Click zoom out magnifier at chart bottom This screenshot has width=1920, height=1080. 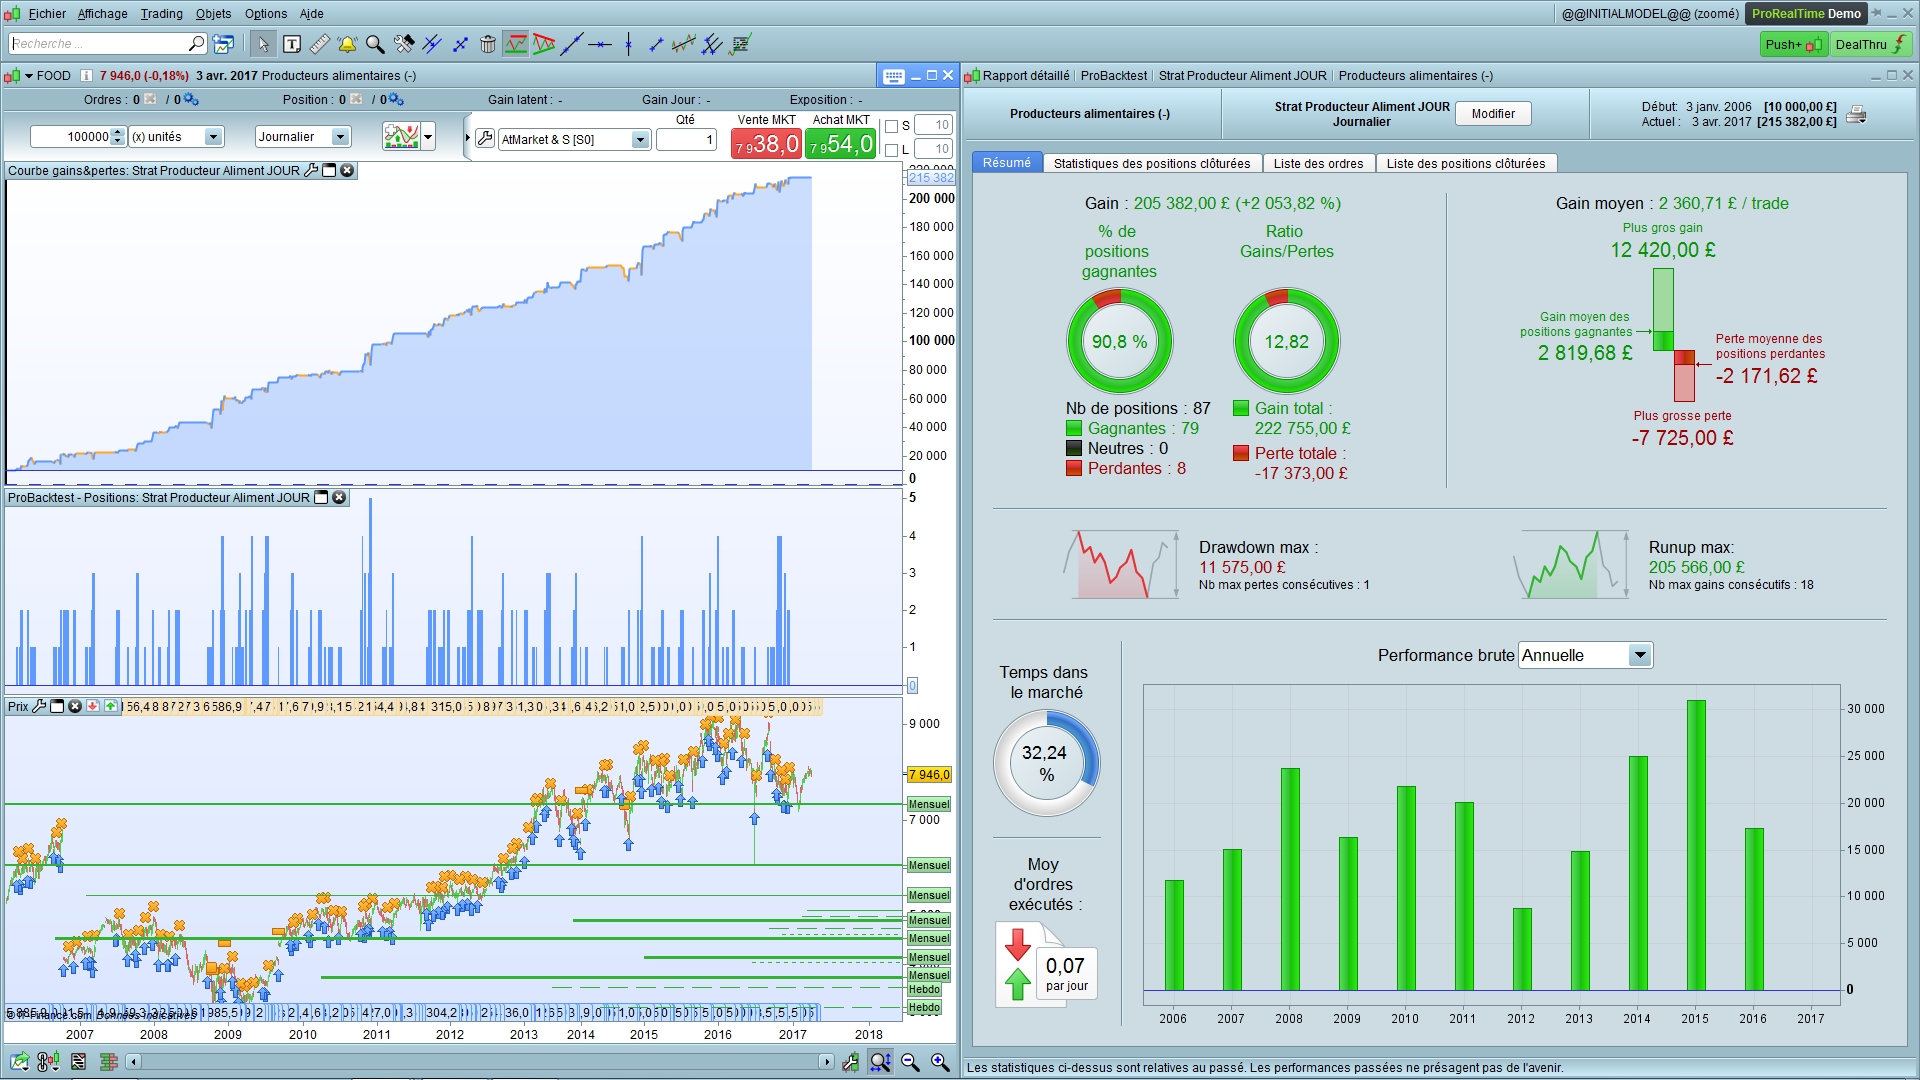coord(910,1062)
